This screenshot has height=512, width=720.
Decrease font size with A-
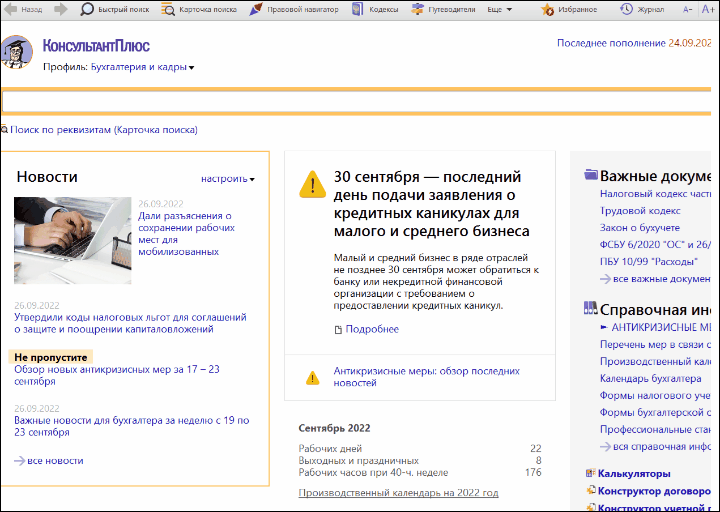[x=687, y=9]
